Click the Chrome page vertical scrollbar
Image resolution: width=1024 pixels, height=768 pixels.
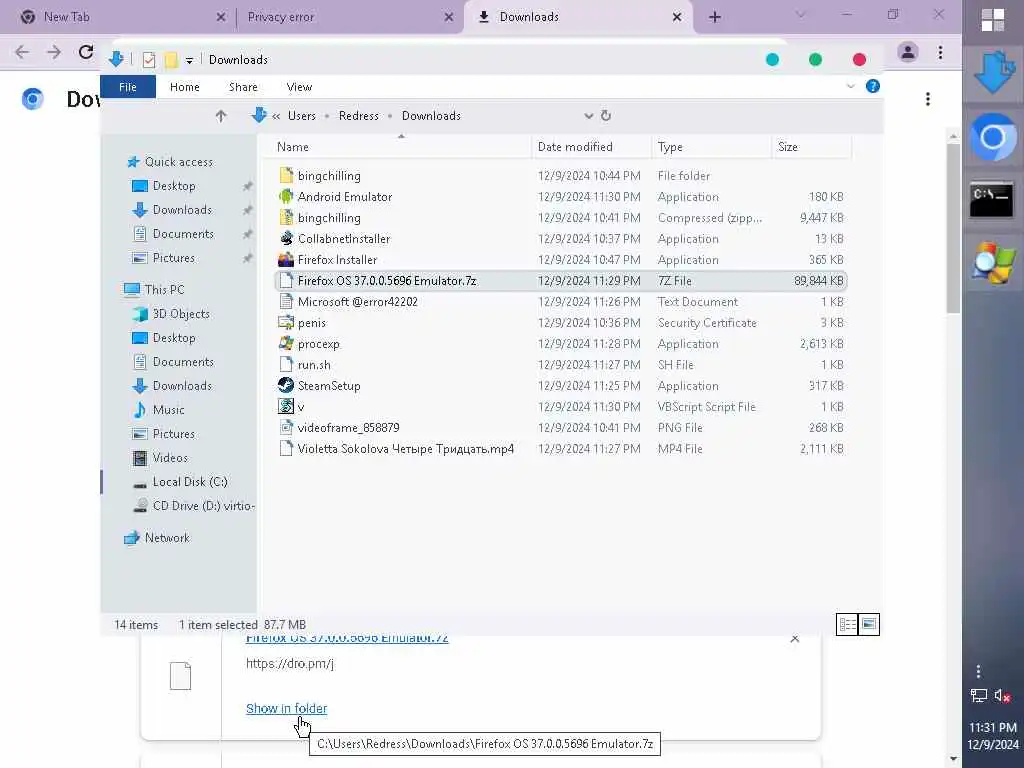pos(953,229)
